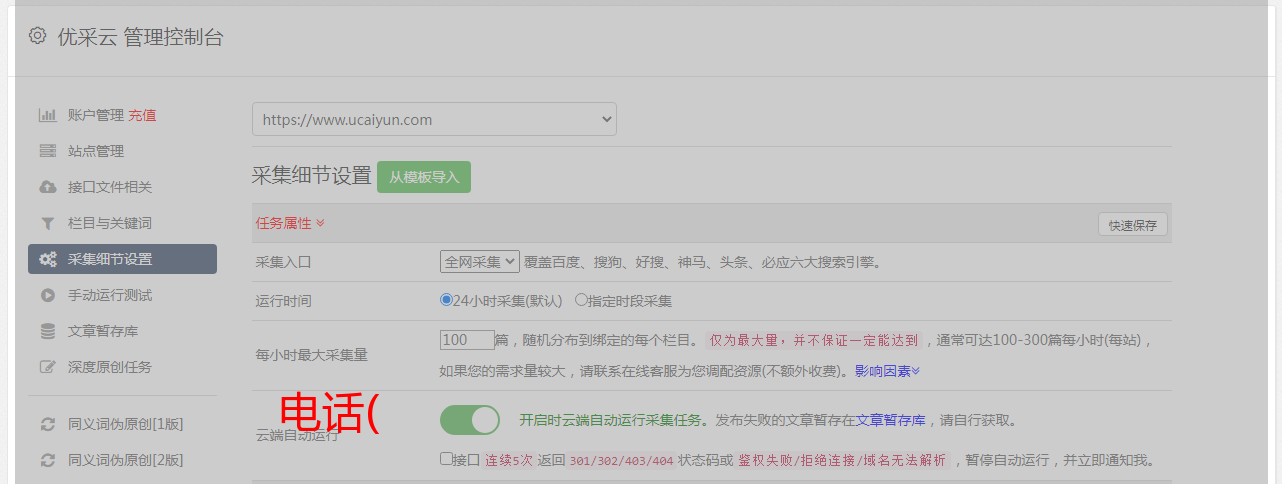Click the 运行时间 row label
Image resolution: width=1282 pixels, height=484 pixels.
(284, 300)
